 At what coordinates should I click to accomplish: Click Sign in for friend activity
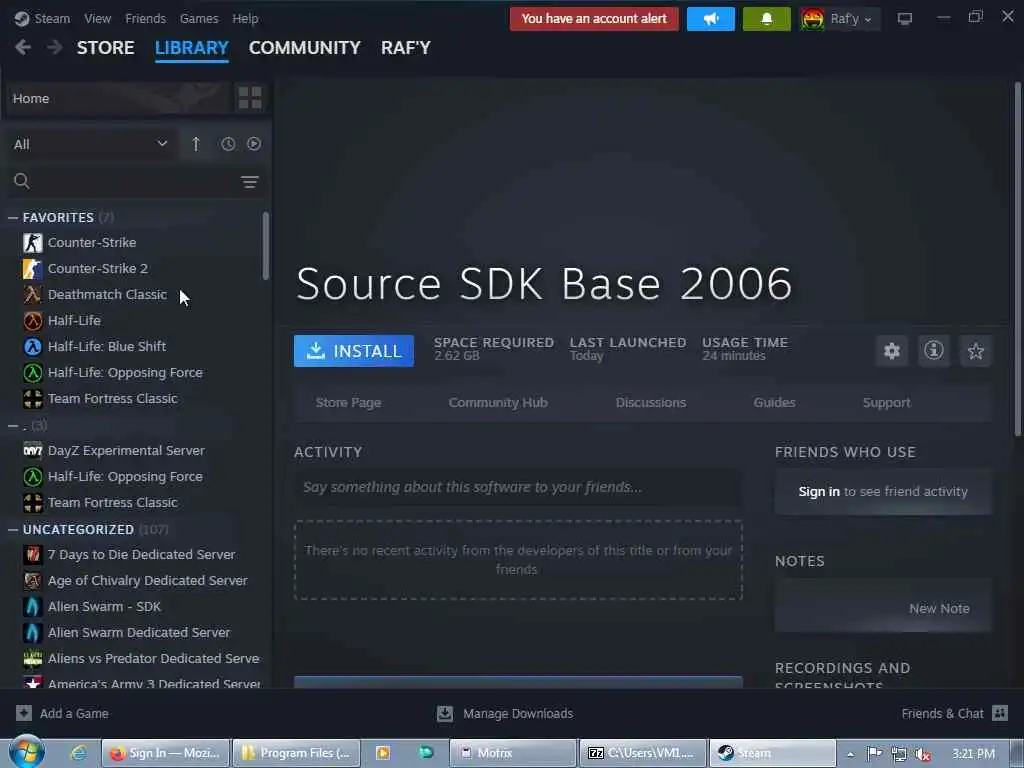pyautogui.click(x=819, y=492)
